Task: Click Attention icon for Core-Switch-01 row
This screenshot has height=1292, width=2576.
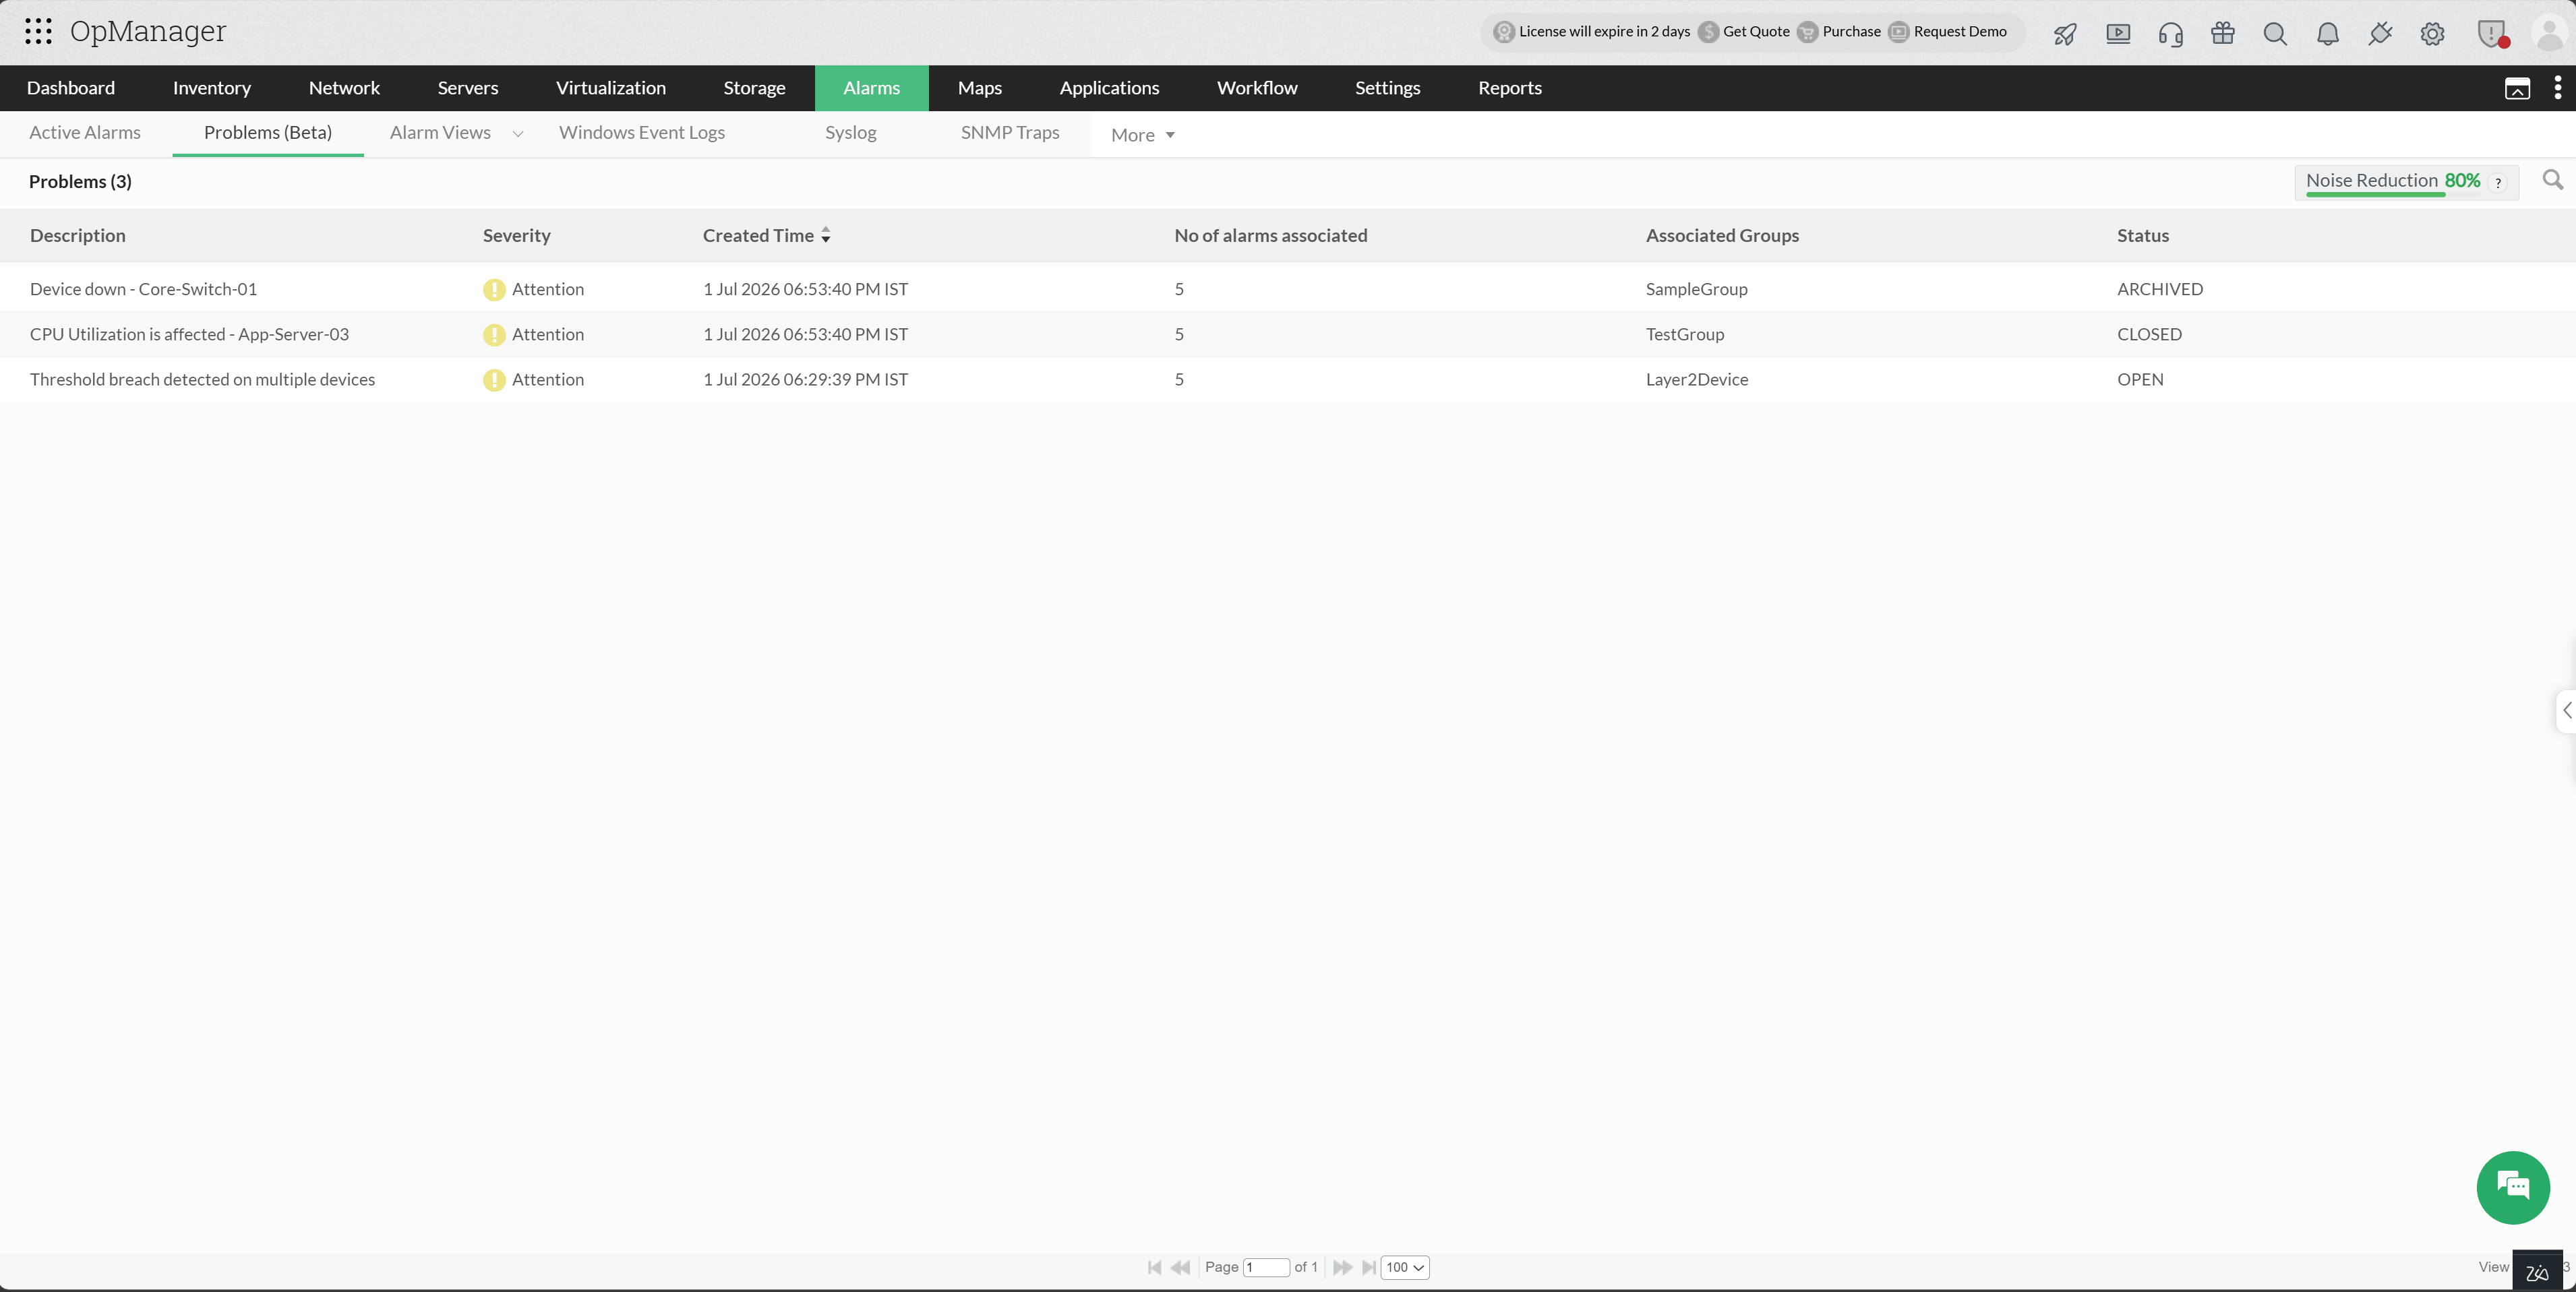Action: [494, 290]
